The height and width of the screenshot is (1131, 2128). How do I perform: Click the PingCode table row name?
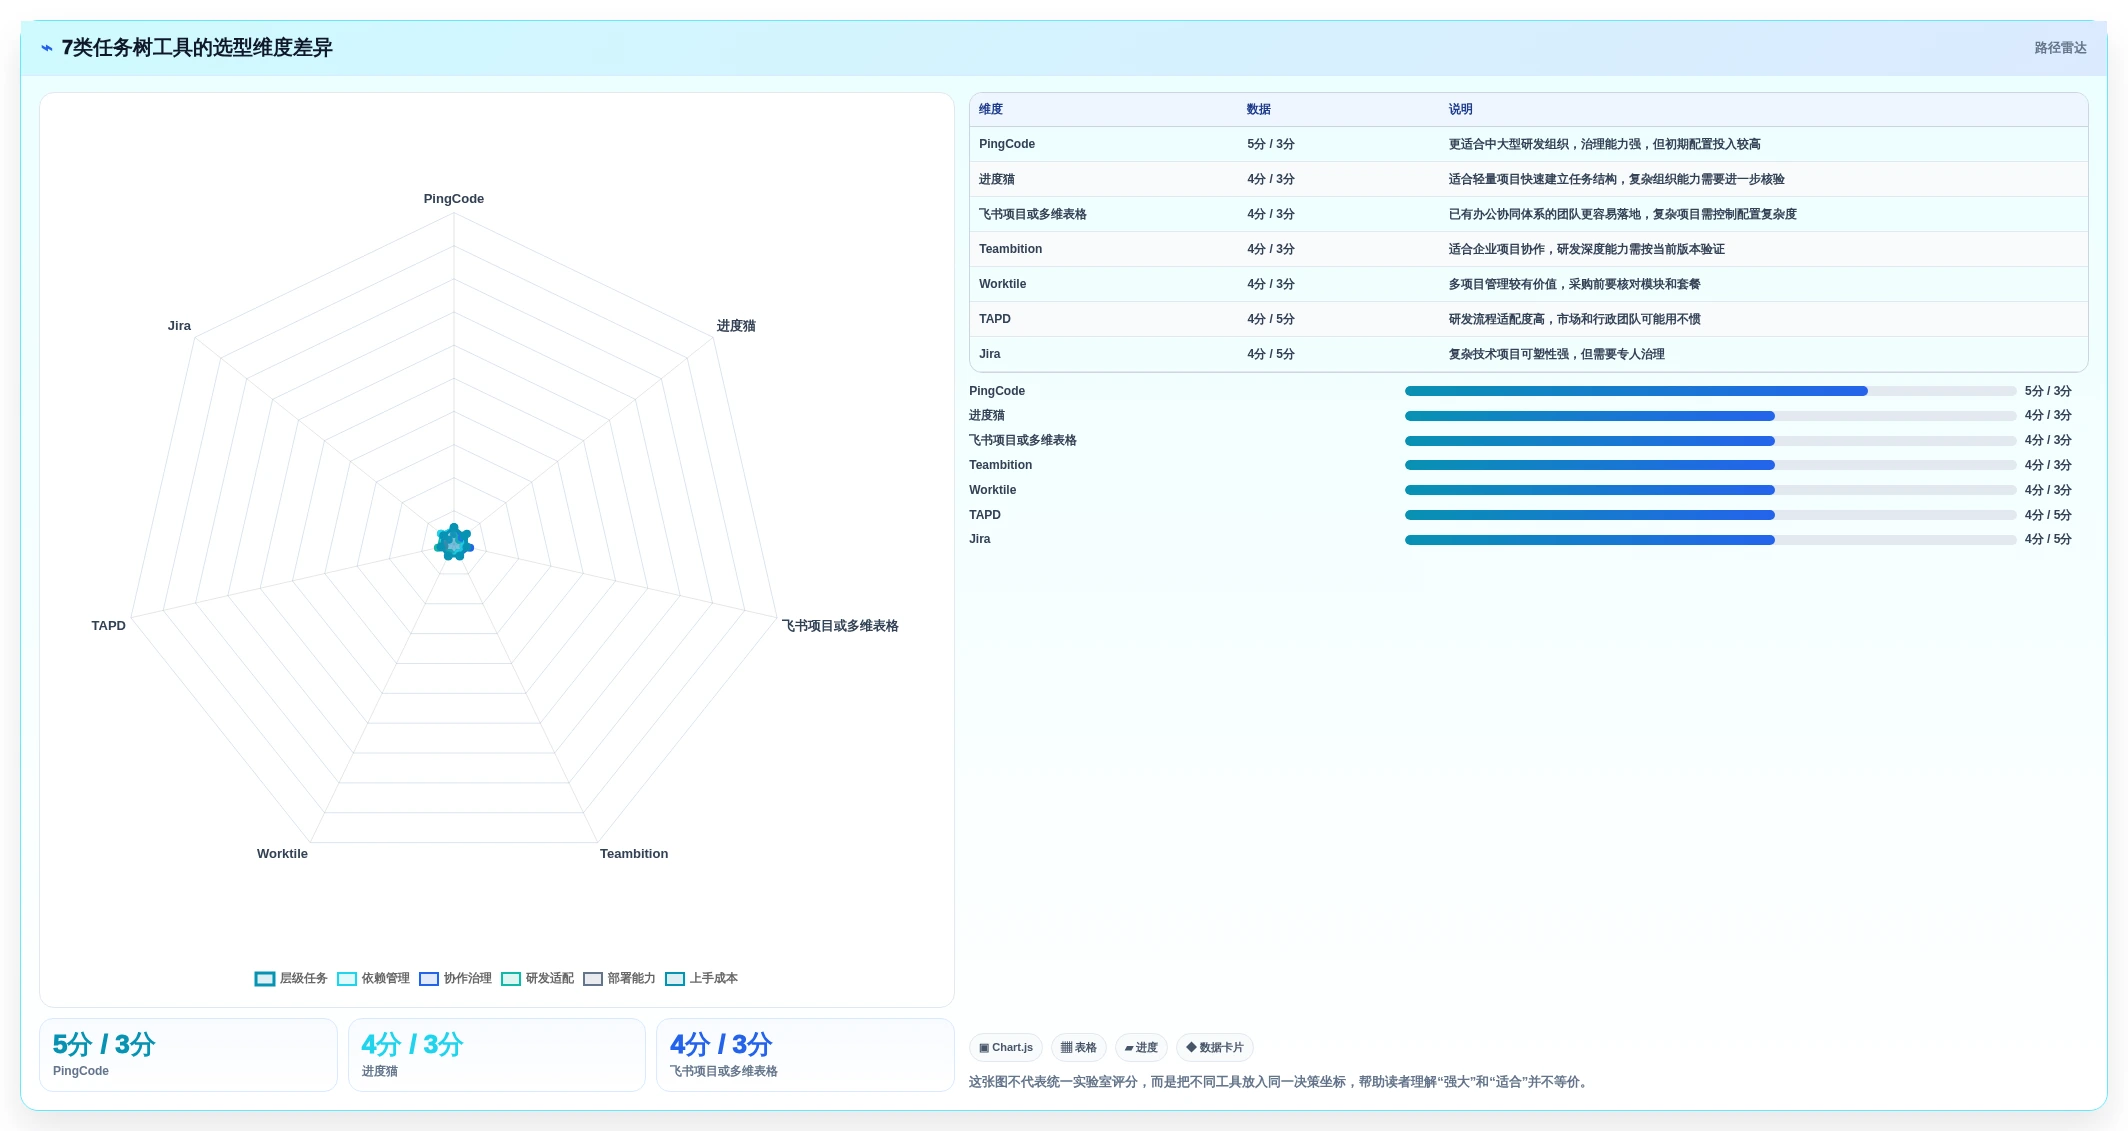pyautogui.click(x=1007, y=144)
